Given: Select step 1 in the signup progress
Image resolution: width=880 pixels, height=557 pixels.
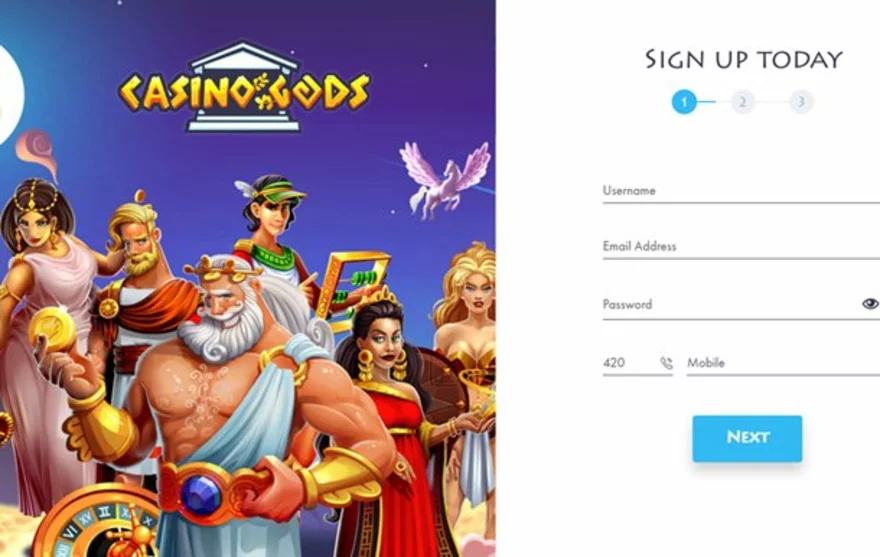Looking at the screenshot, I should [684, 102].
